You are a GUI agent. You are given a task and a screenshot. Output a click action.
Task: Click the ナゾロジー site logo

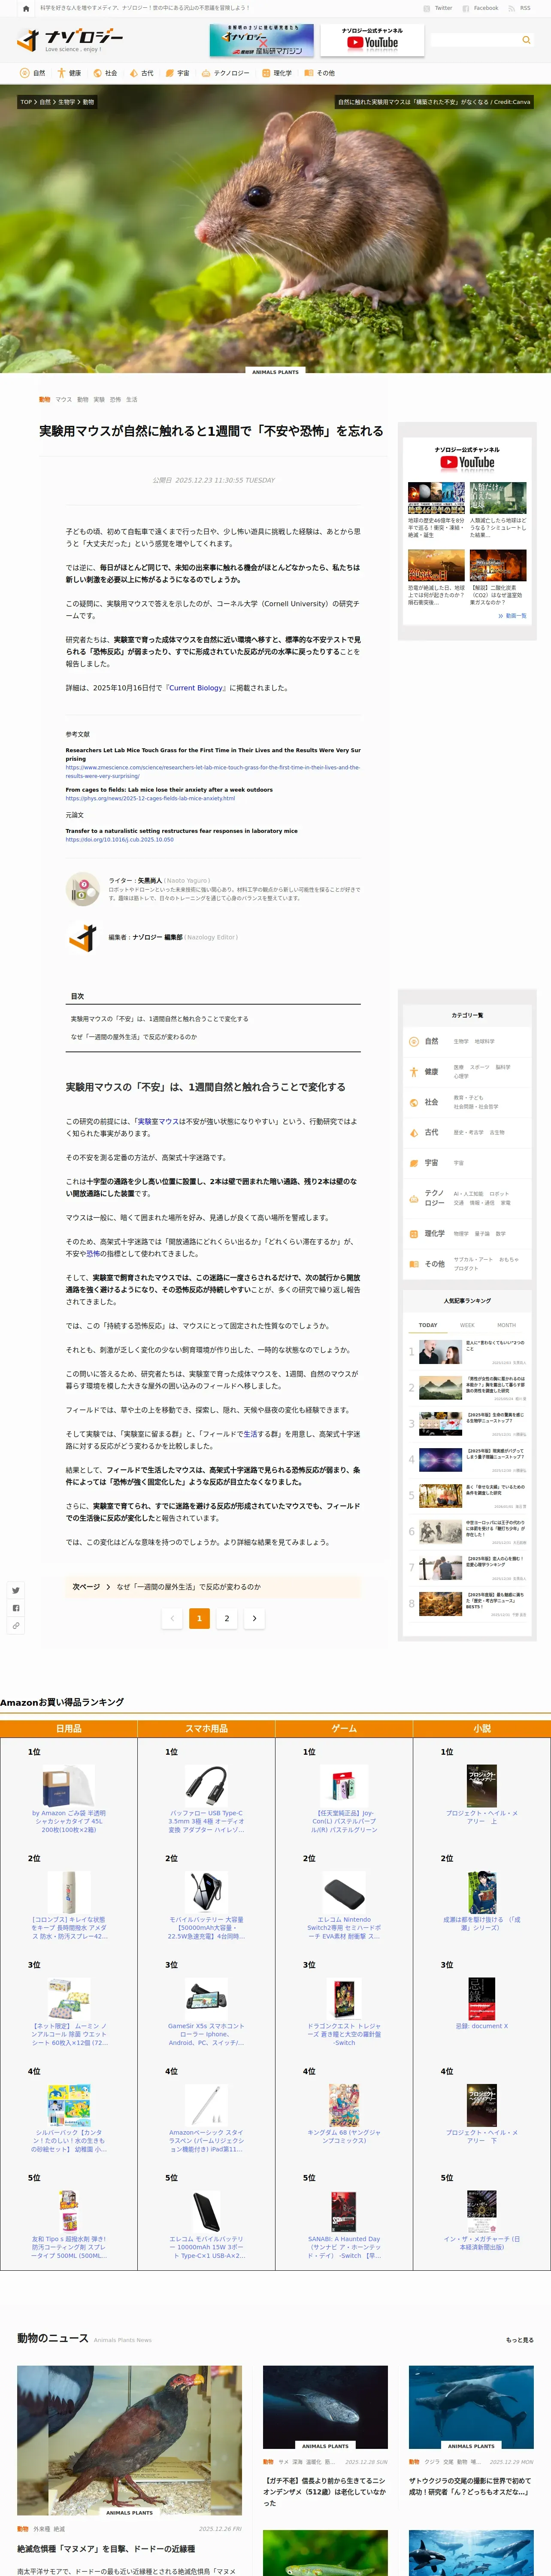(70, 40)
